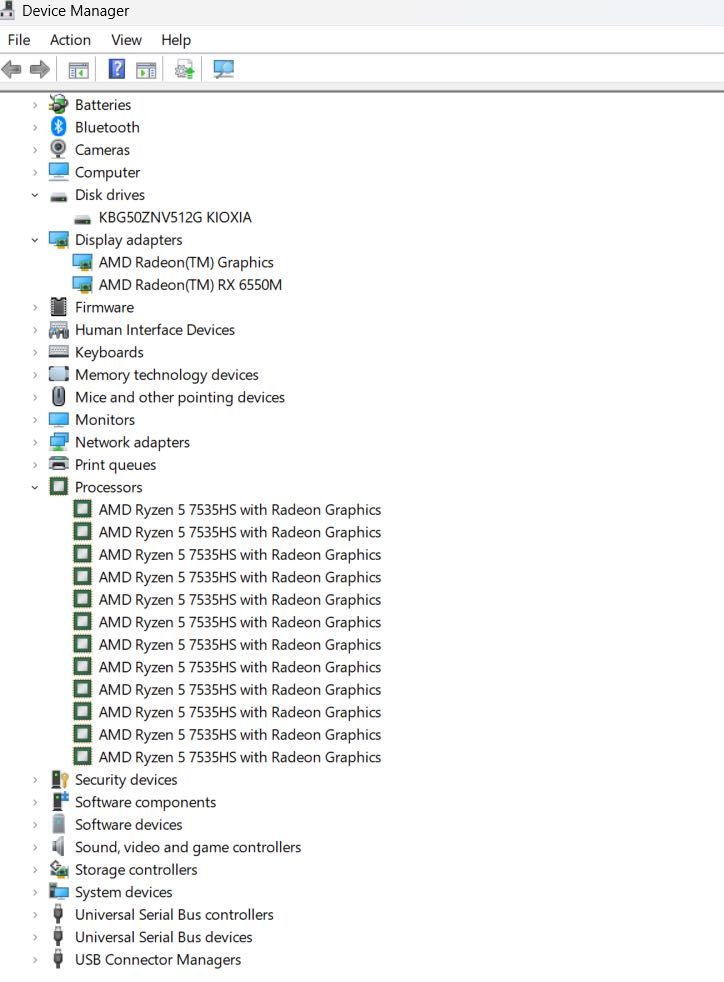The width and height of the screenshot is (724, 982).
Task: Click the Storage controllers icon
Action: point(59,869)
